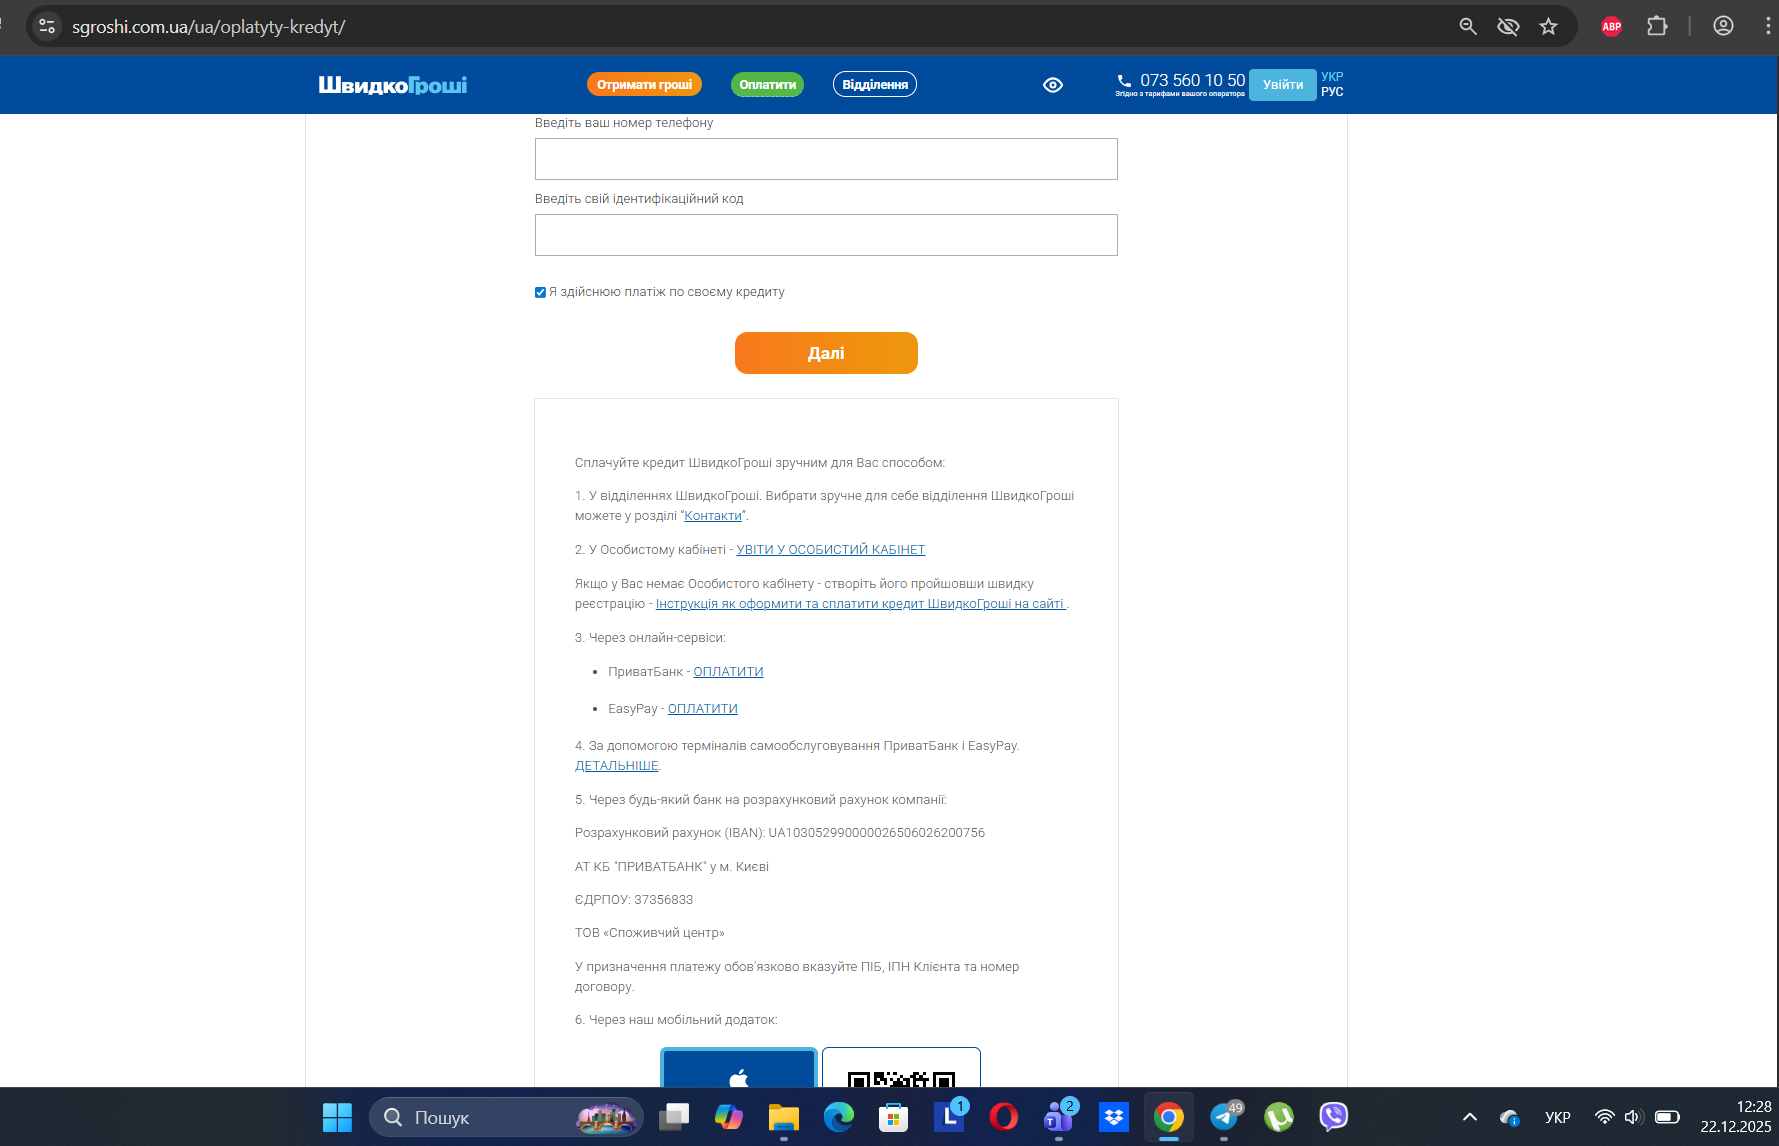Open the volume speaker tray icon
This screenshot has width=1779, height=1146.
coord(1634,1117)
